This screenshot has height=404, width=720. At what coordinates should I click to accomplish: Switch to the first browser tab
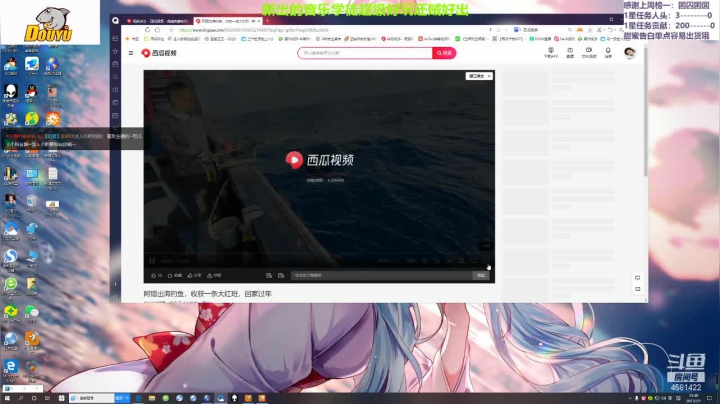click(x=158, y=21)
